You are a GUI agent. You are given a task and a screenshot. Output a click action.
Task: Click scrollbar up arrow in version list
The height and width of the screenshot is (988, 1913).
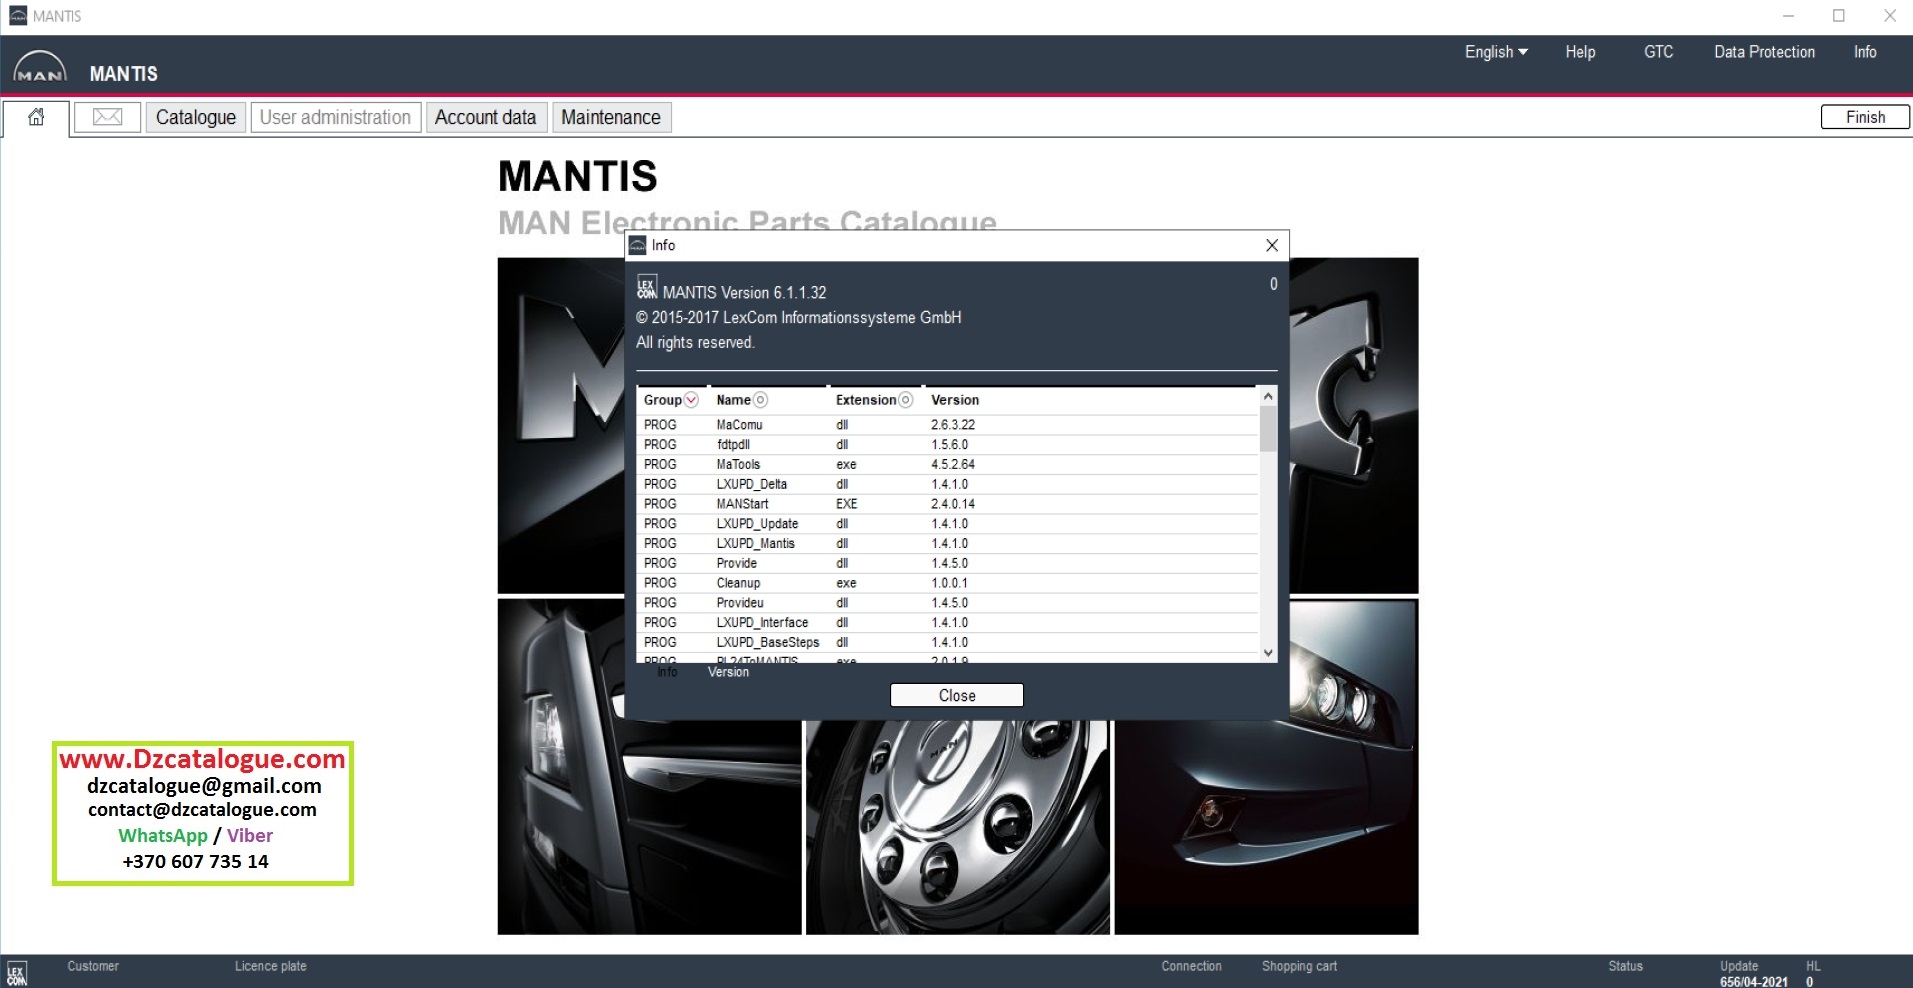pyautogui.click(x=1268, y=396)
